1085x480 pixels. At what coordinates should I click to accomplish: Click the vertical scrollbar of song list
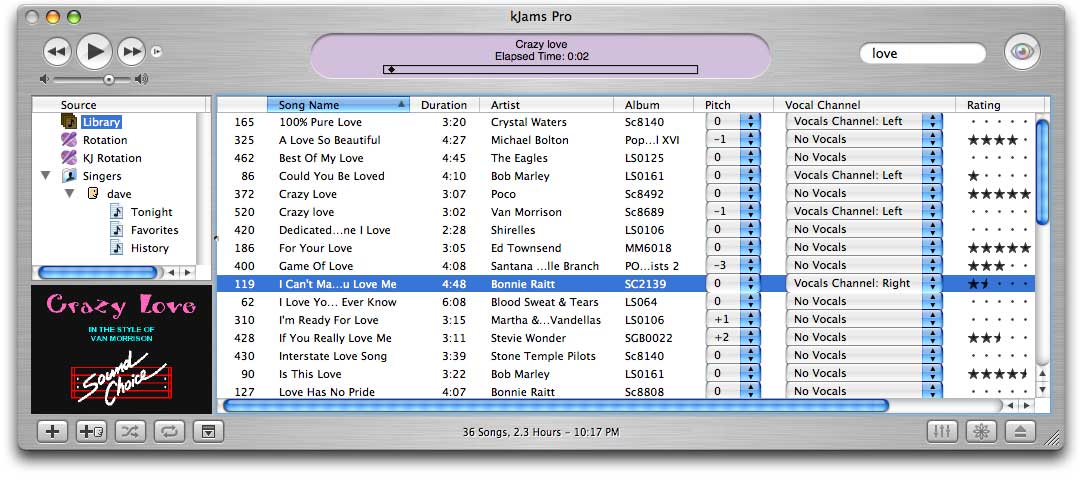coord(1042,171)
